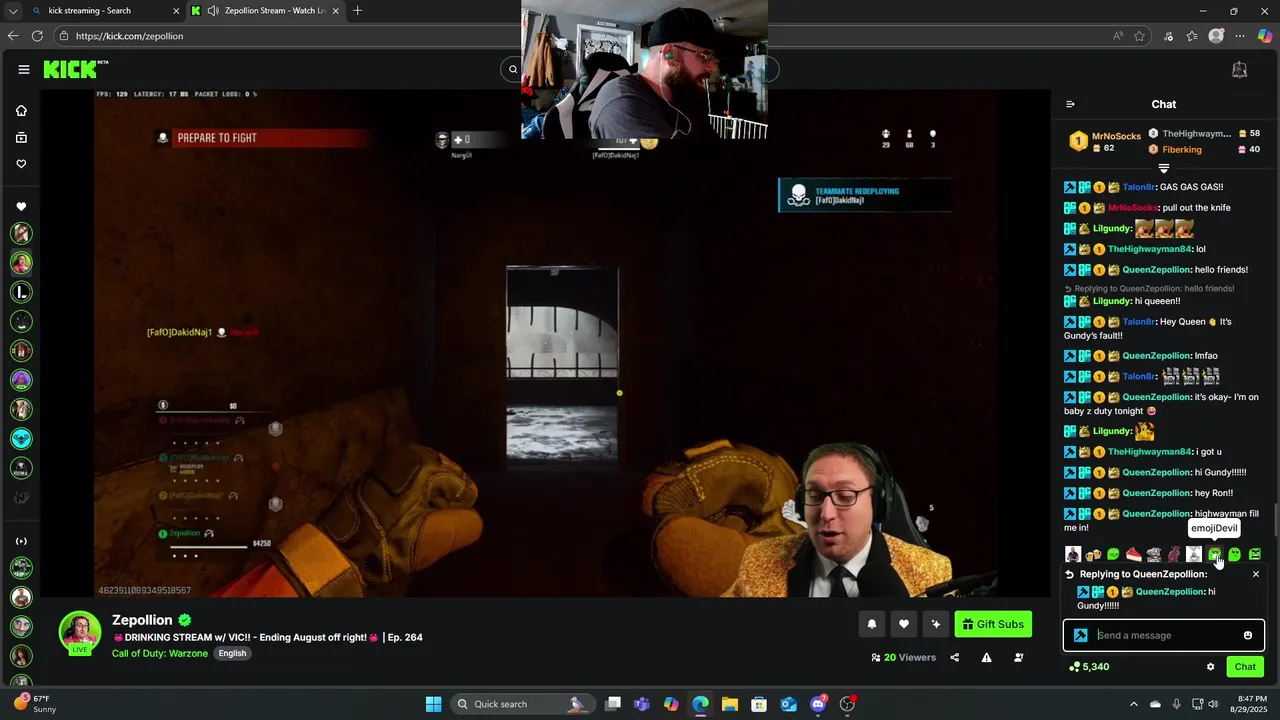Image resolution: width=1280 pixels, height=720 pixels.
Task: Open Call of Duty: Warzone category
Action: pos(160,653)
